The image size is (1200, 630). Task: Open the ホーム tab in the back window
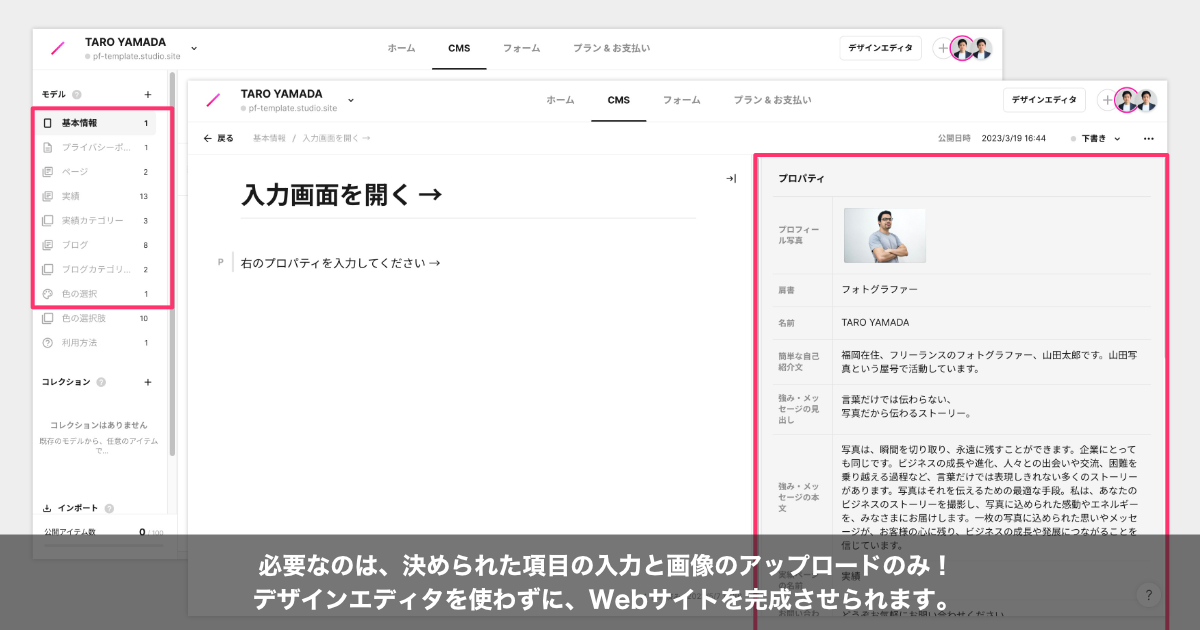(402, 48)
